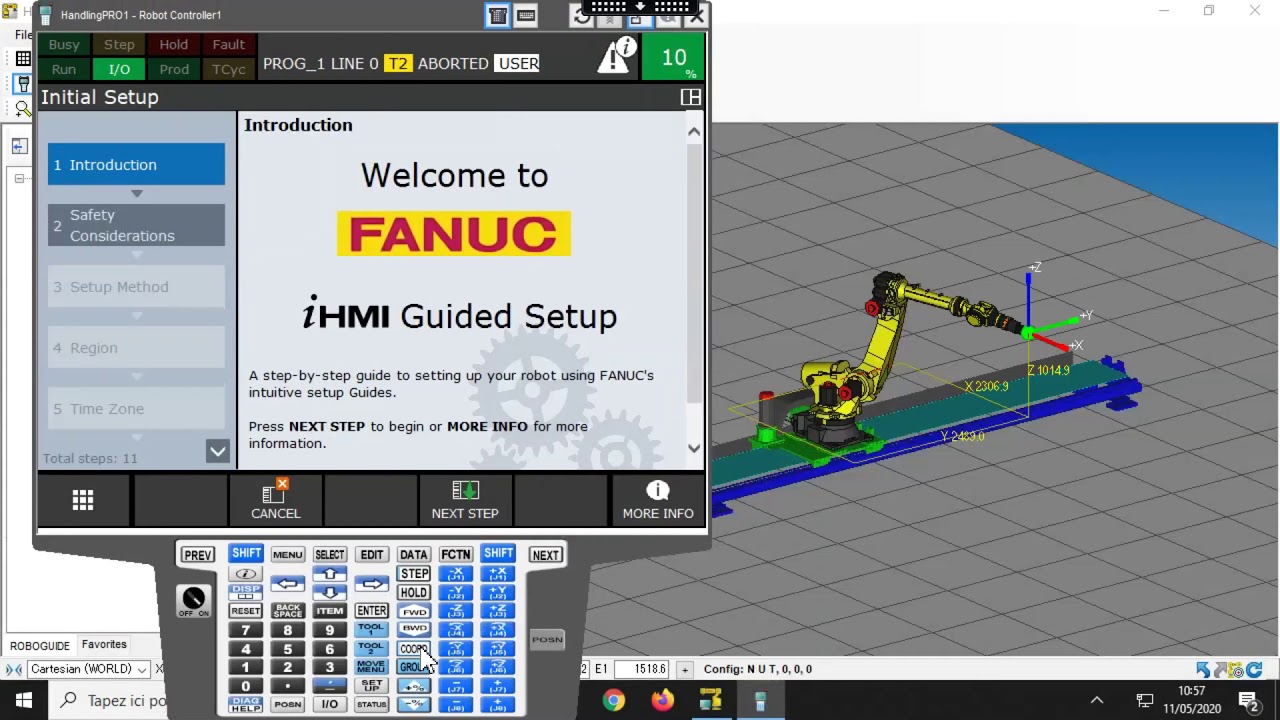Toggle the STEP key on the keypad
The height and width of the screenshot is (720, 1280).
[413, 574]
